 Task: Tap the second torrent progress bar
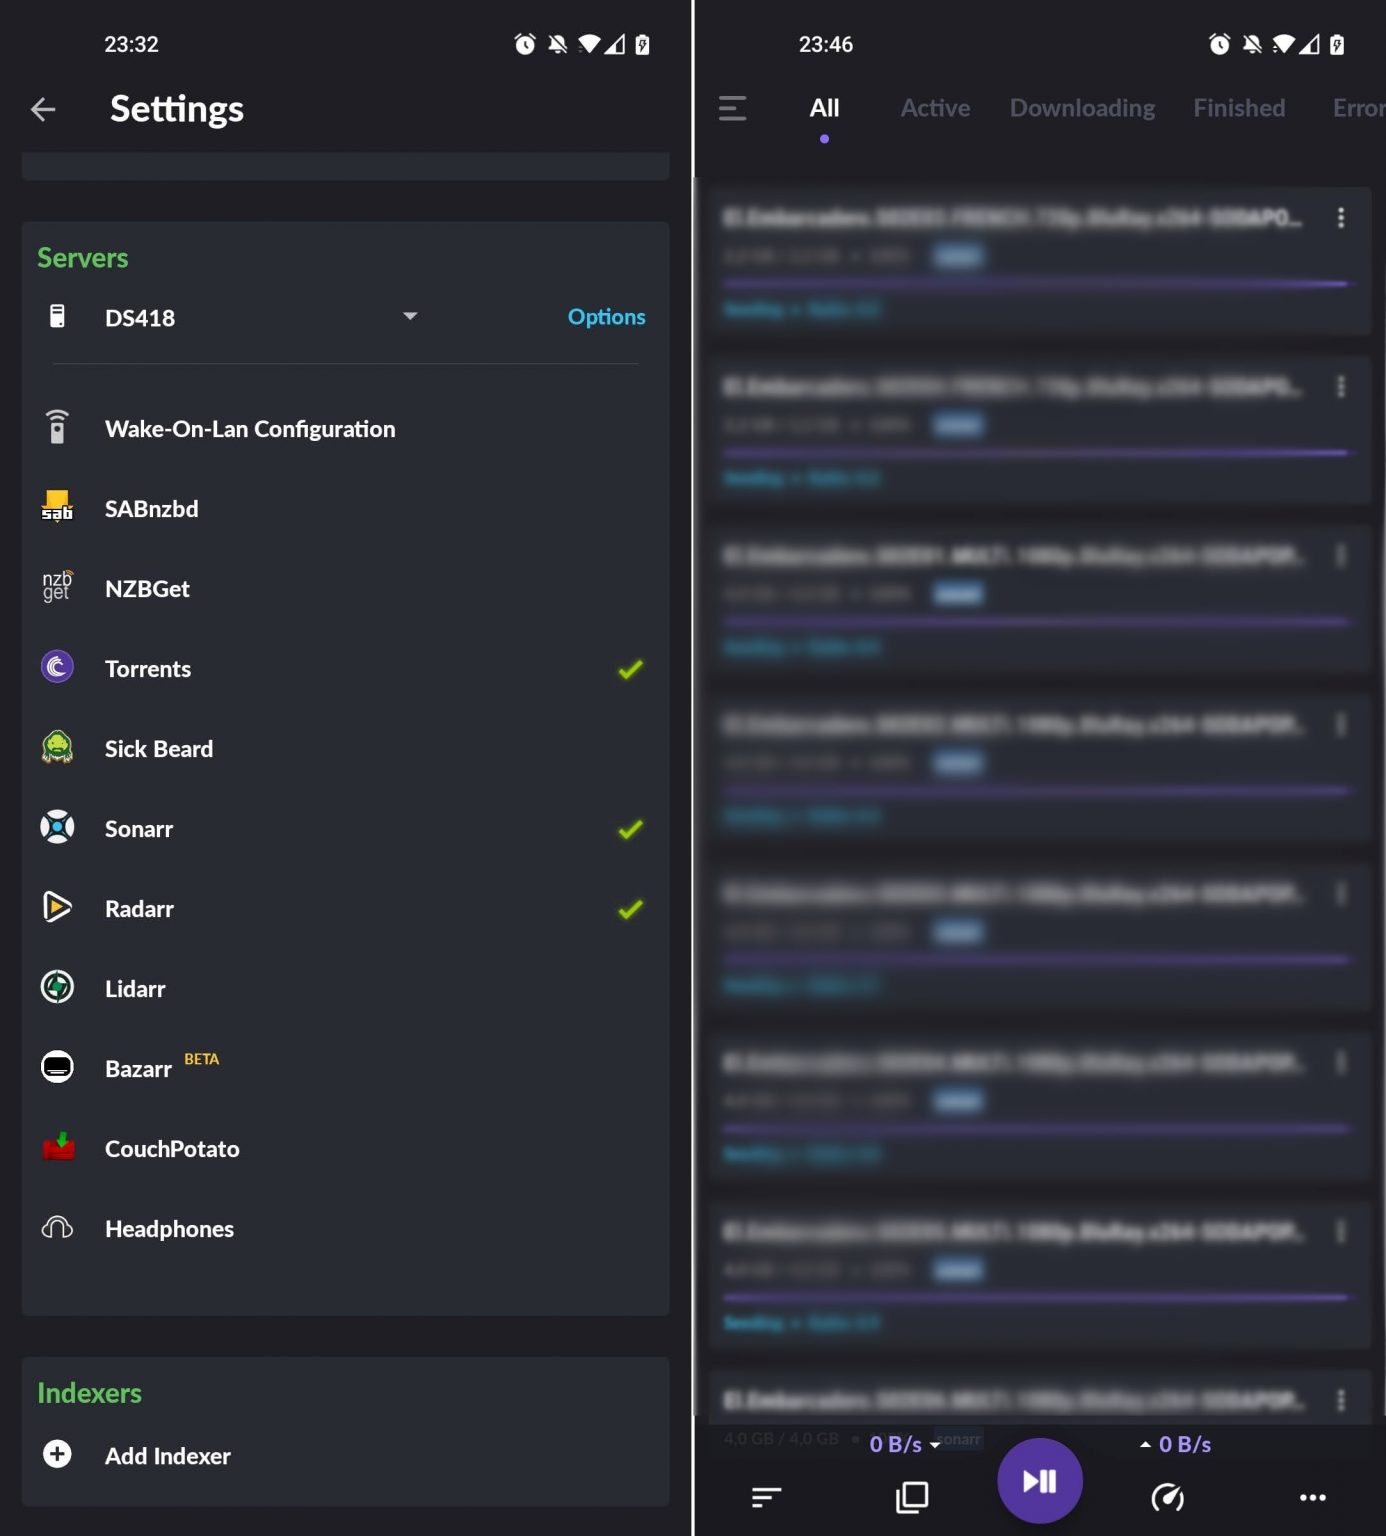coord(1035,453)
